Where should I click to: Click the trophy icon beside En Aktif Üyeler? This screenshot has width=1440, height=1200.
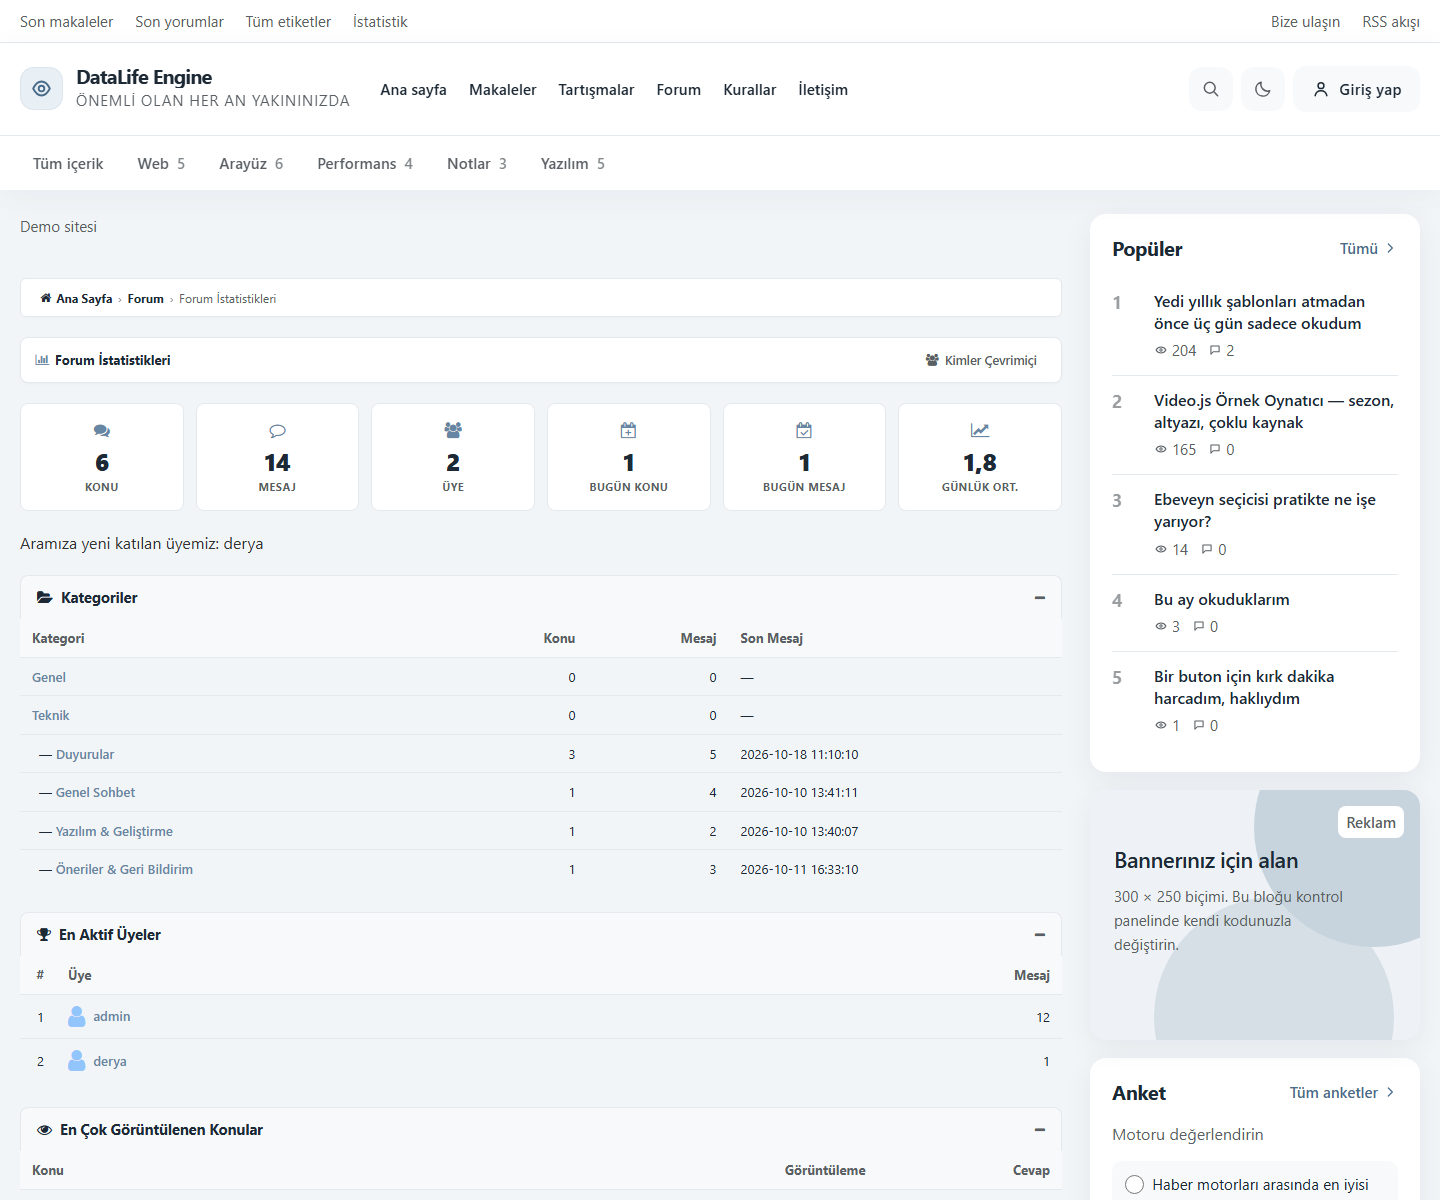(x=44, y=934)
